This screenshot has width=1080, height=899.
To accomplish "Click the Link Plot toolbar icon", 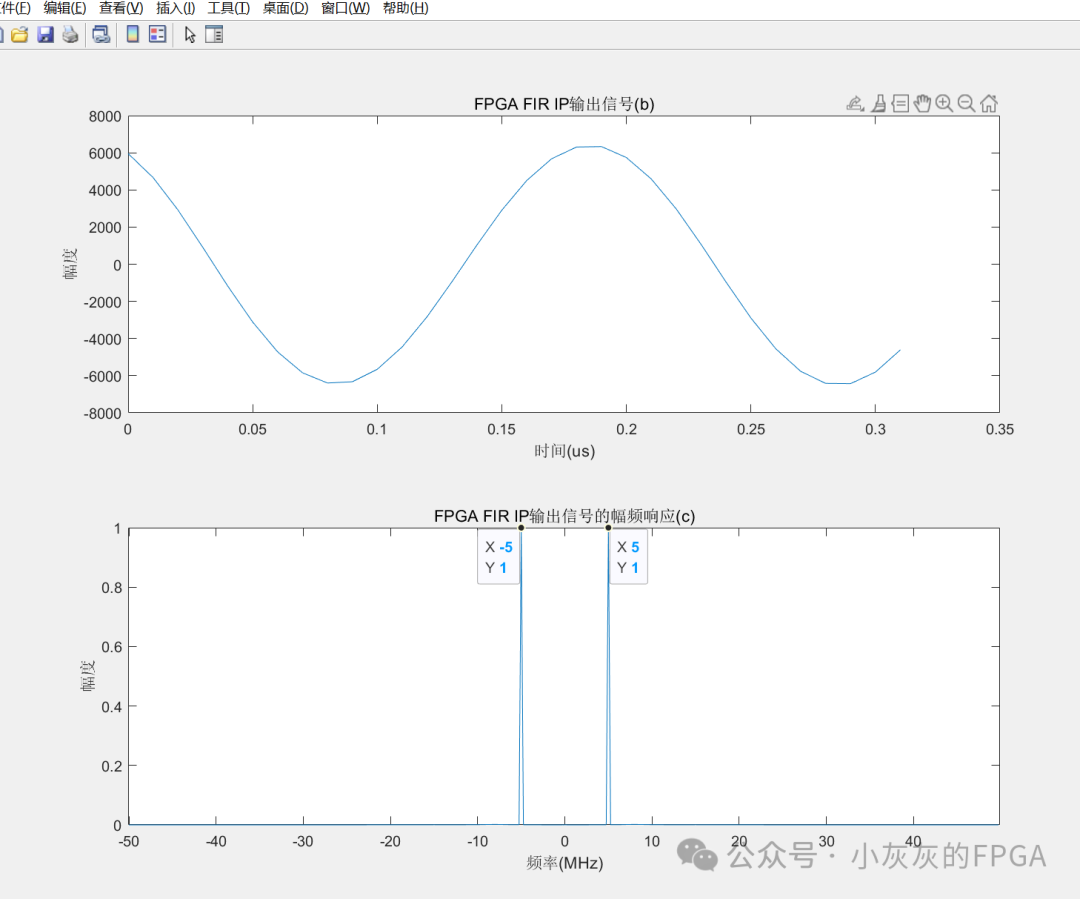I will click(x=101, y=34).
